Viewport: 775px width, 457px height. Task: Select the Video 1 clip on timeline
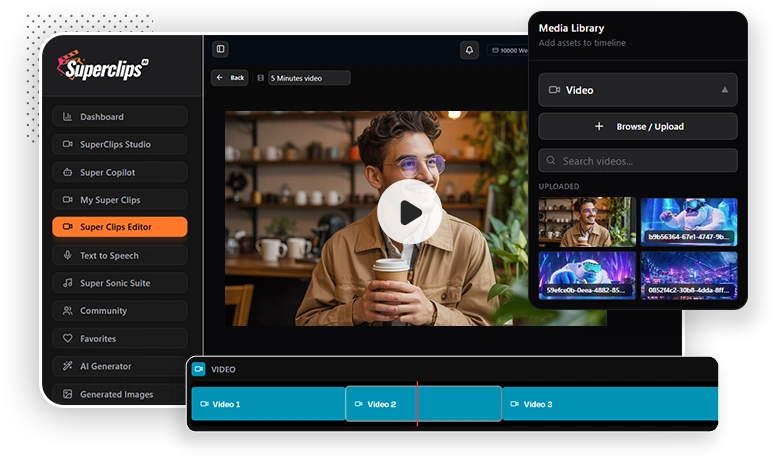[268, 404]
